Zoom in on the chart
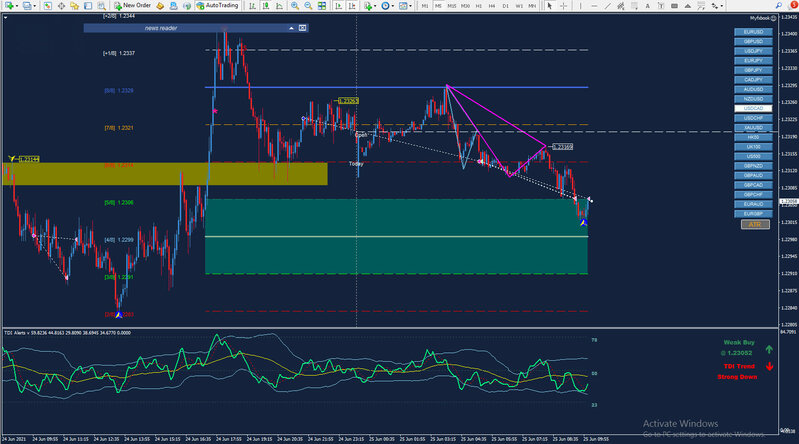This screenshot has width=799, height=444. [x=295, y=6]
